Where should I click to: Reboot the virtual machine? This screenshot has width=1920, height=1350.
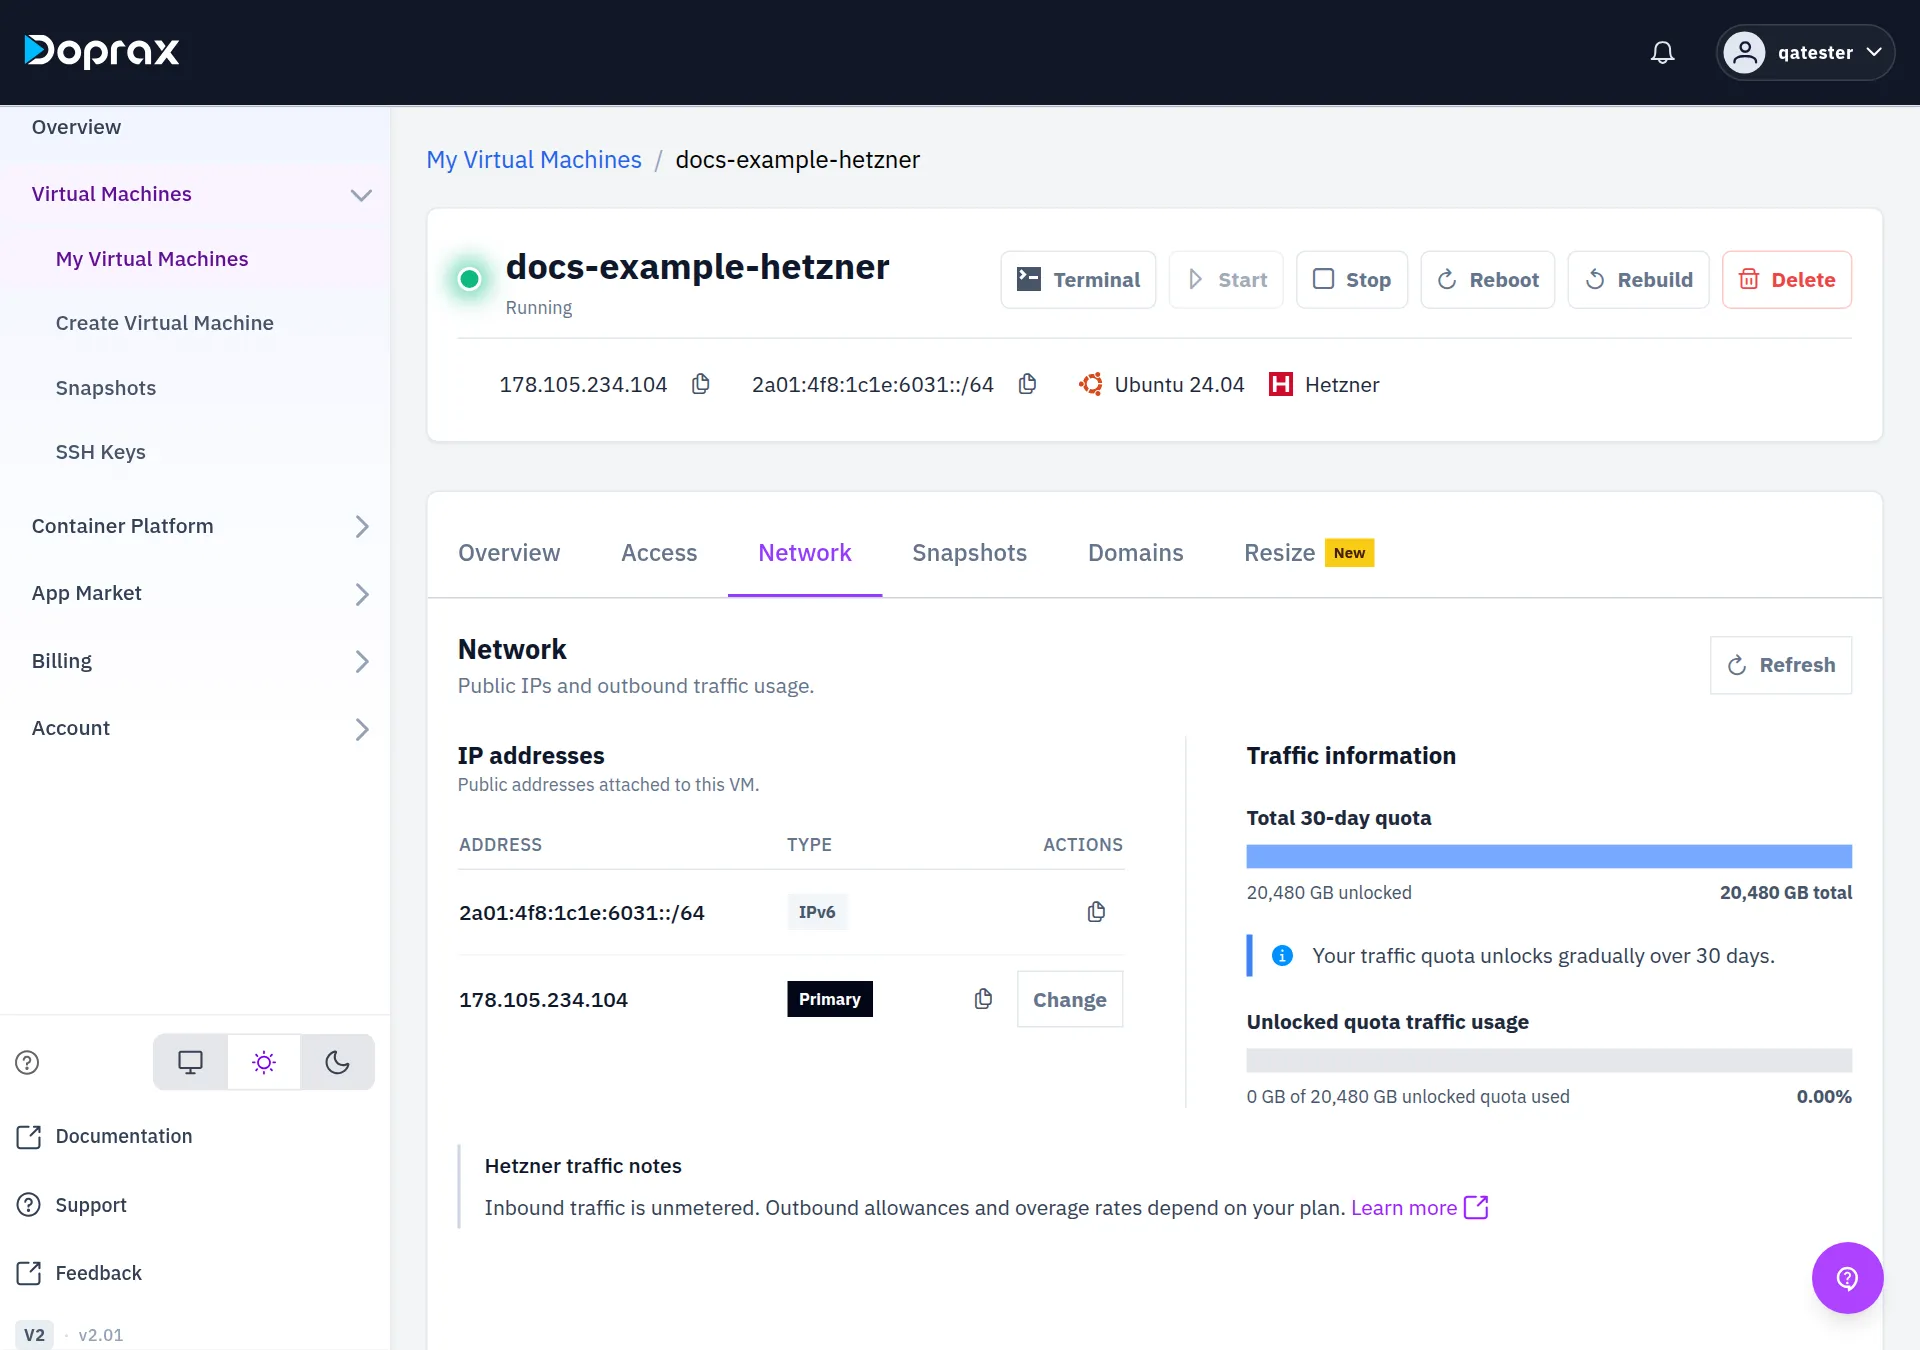pyautogui.click(x=1487, y=280)
